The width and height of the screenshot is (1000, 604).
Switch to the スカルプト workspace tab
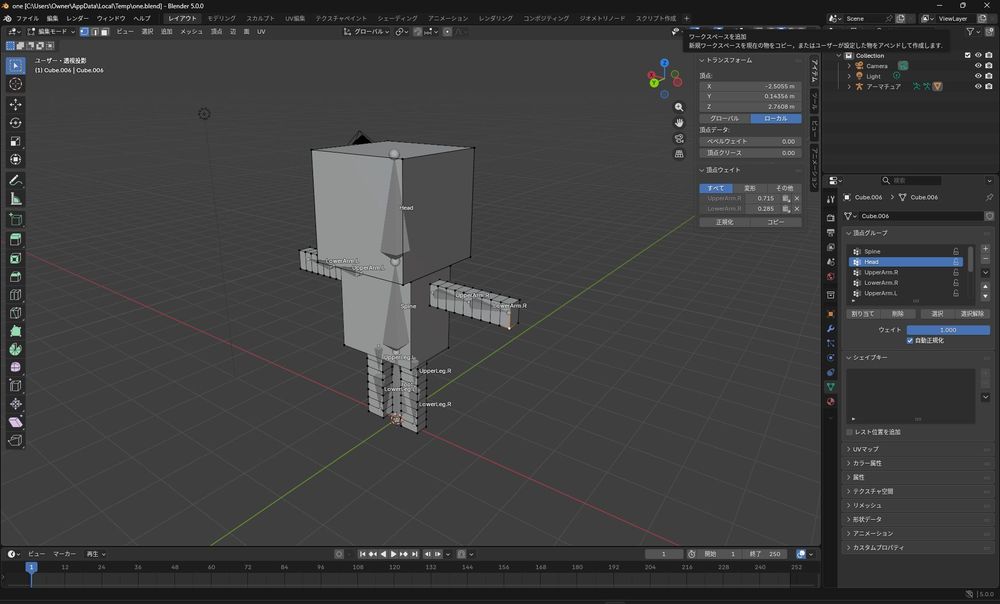tap(260, 18)
